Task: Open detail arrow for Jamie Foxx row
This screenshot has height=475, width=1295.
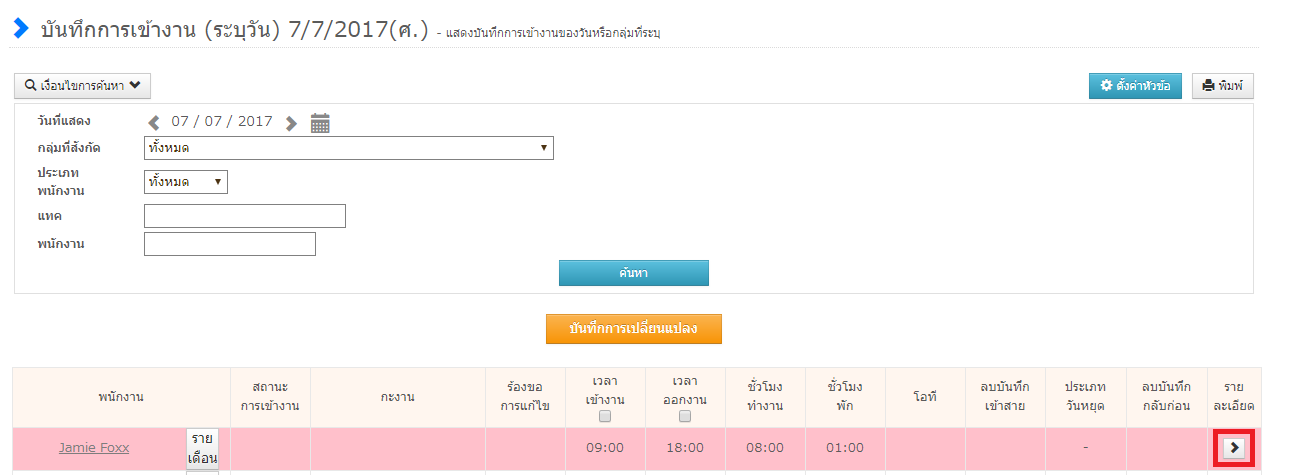Action: [x=1236, y=448]
